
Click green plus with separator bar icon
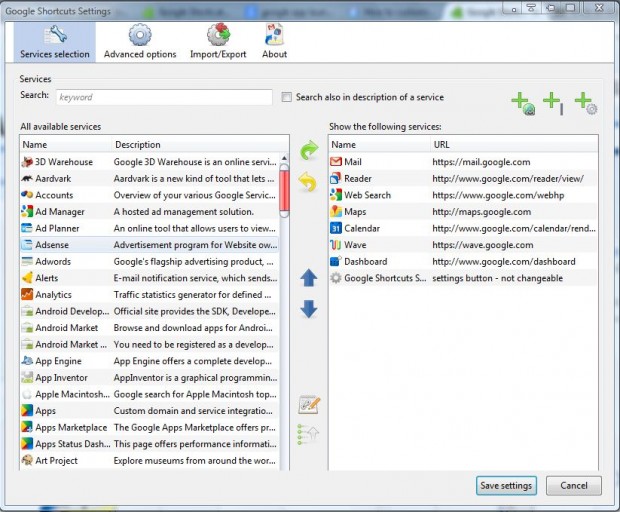pos(553,104)
